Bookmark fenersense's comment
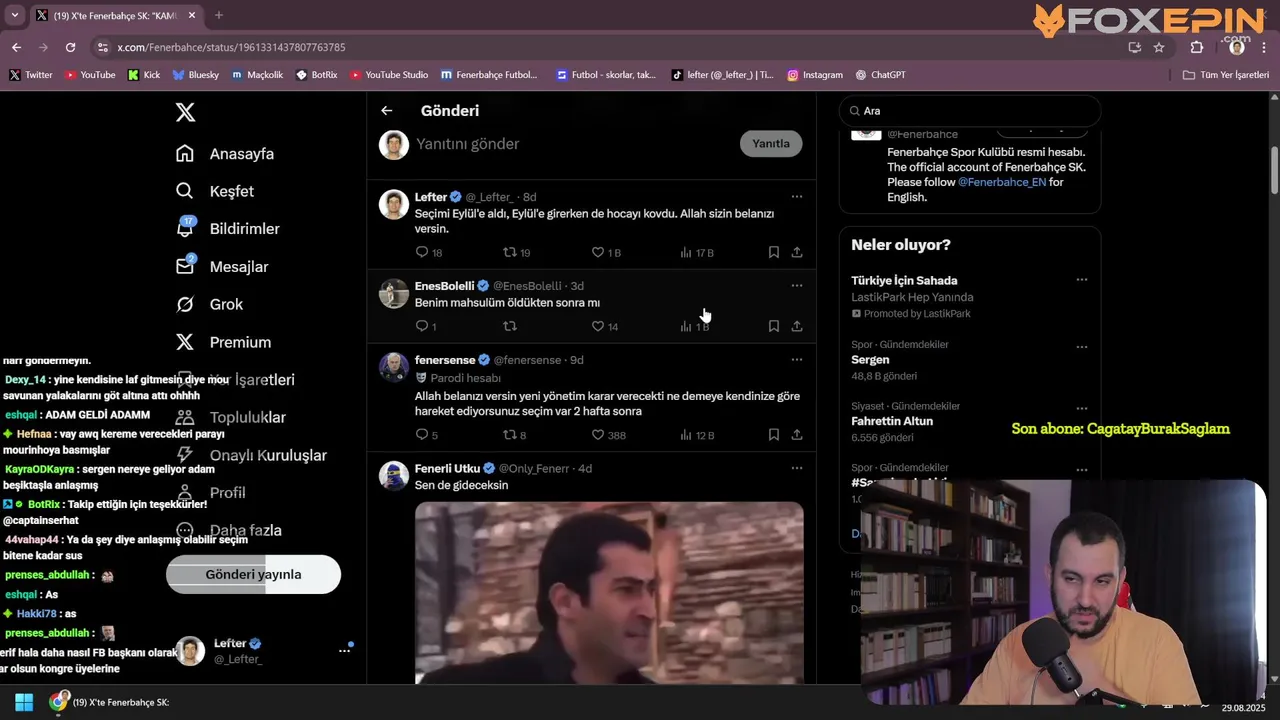Viewport: 1280px width, 720px height. pyautogui.click(x=774, y=435)
